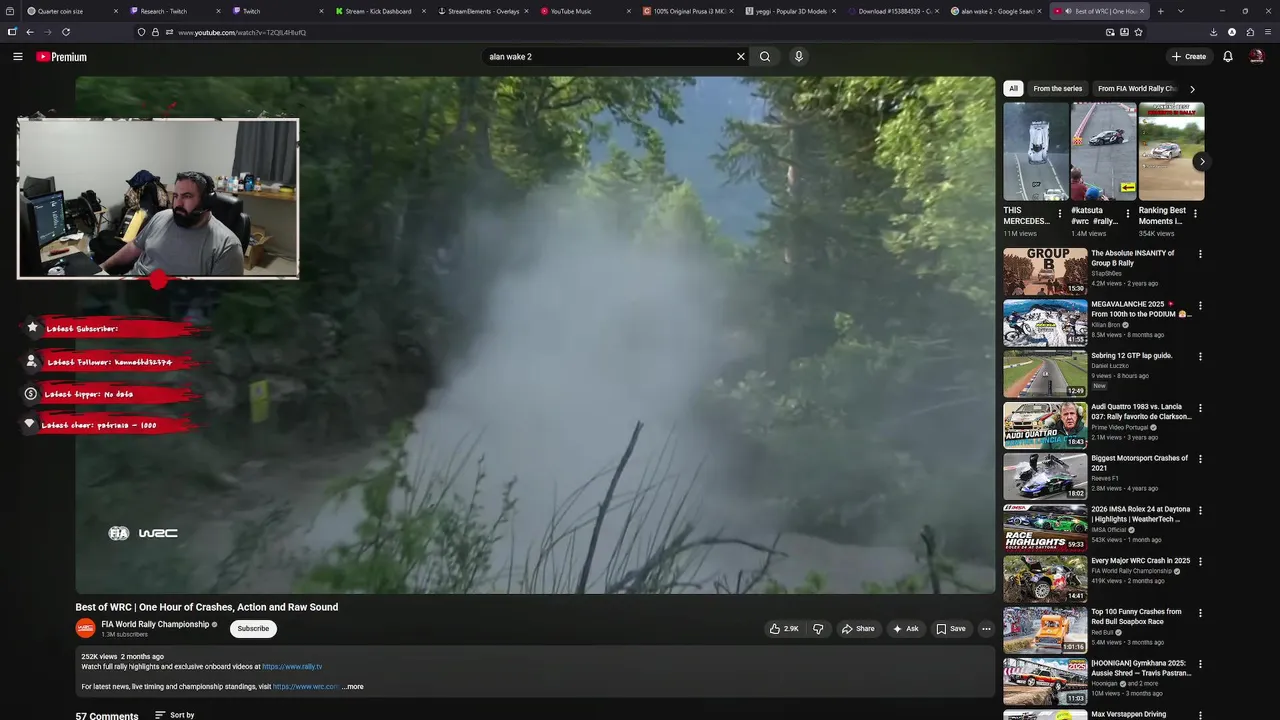Open options for 'MEGAVALANCHE 2025' video
Image resolution: width=1280 pixels, height=720 pixels.
[x=1200, y=306]
